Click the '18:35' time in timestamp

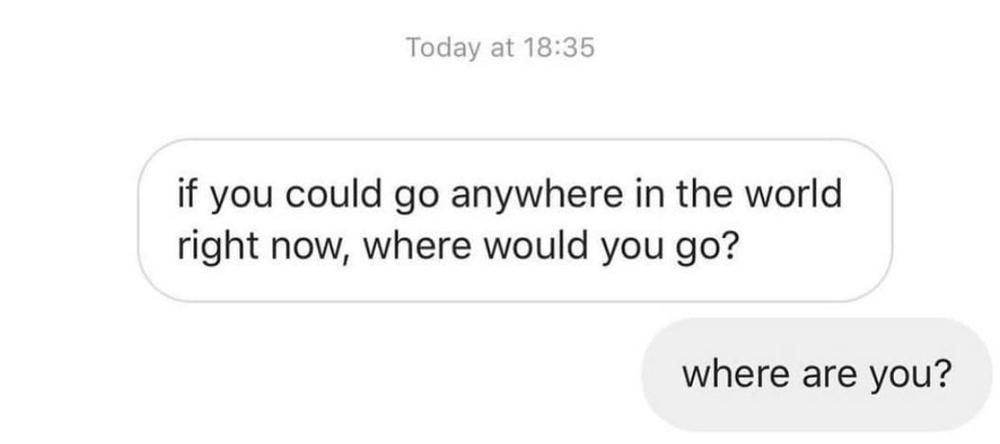[x=558, y=47]
